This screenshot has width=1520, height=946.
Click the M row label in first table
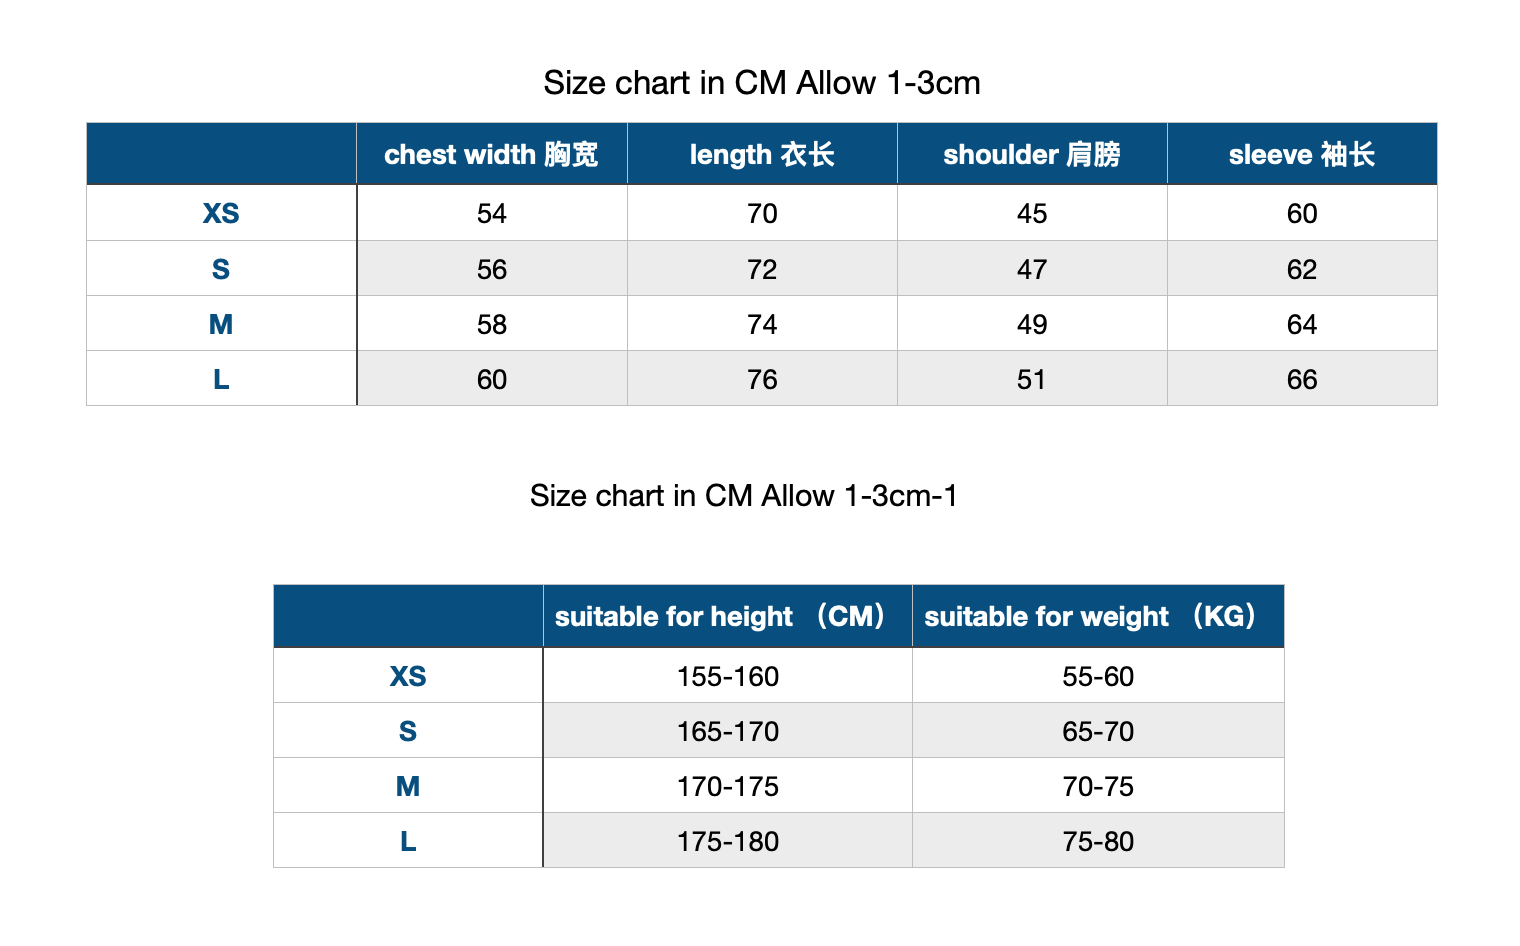click(221, 324)
